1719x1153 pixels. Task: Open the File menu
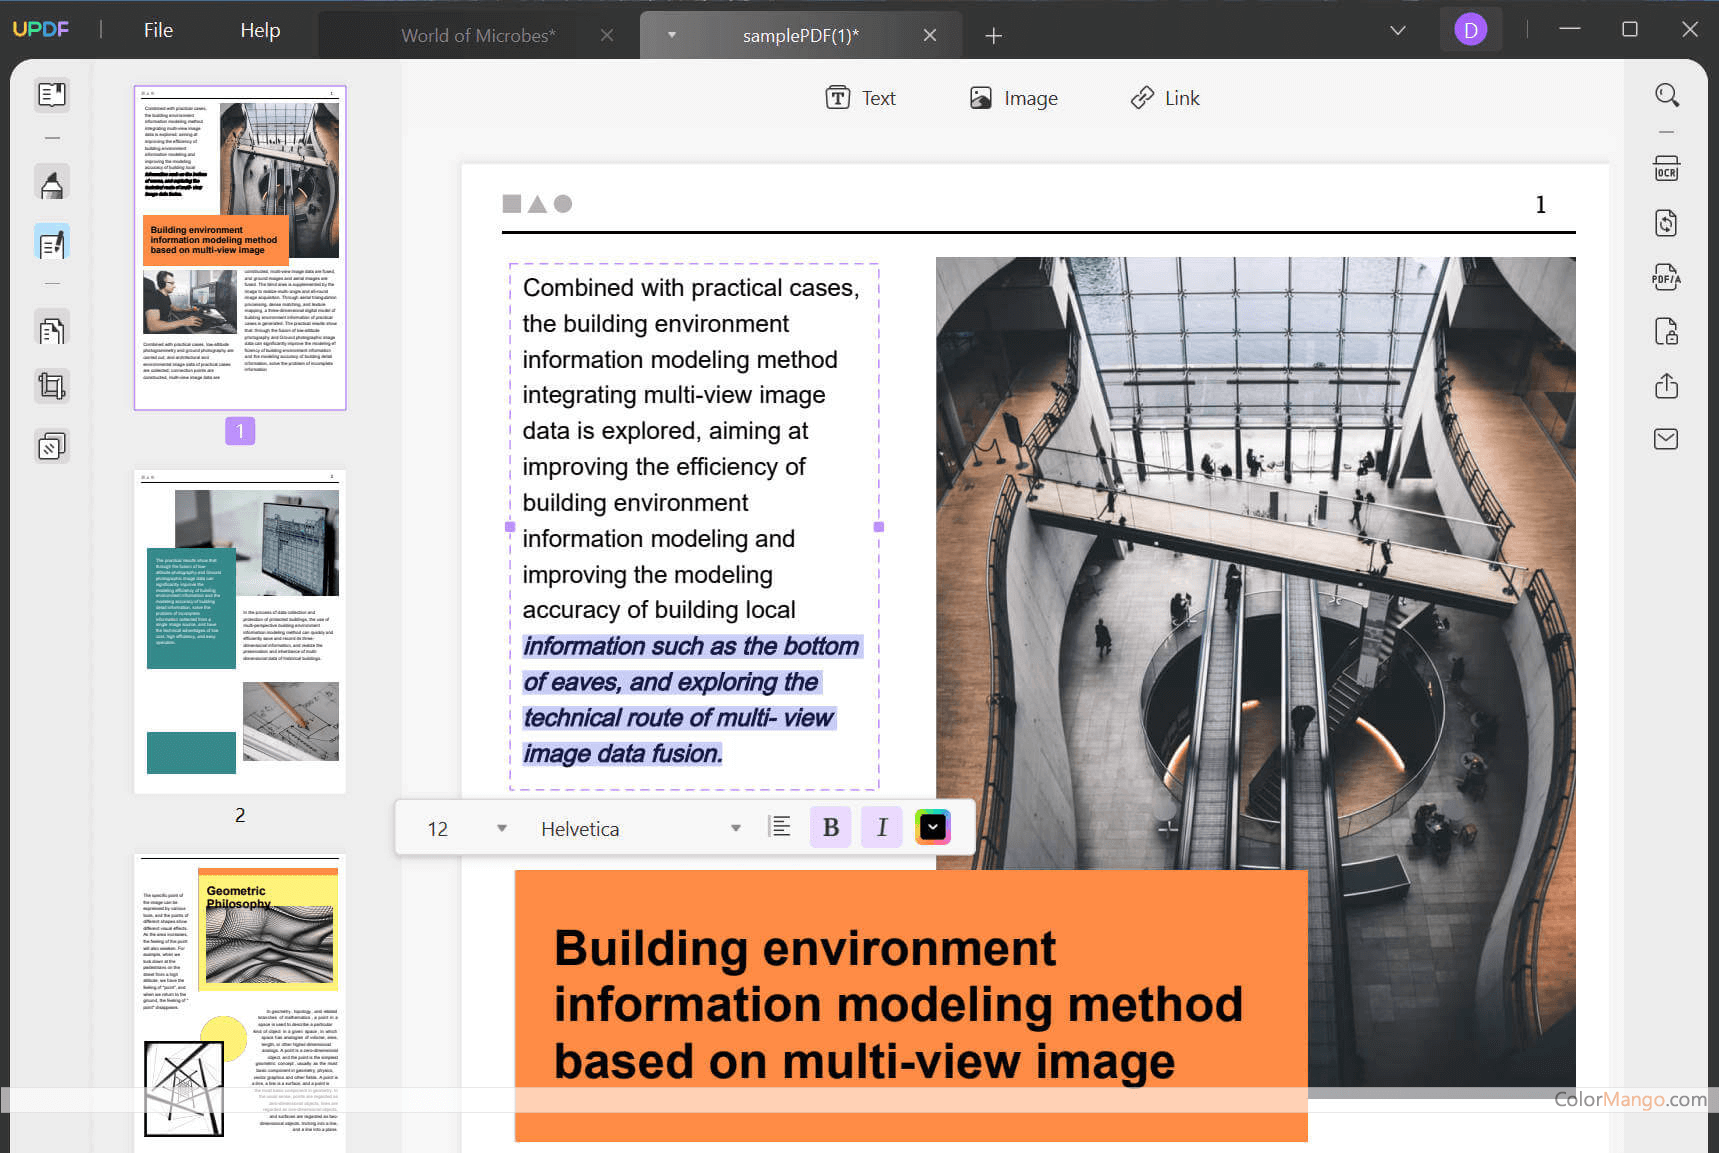[x=158, y=31]
